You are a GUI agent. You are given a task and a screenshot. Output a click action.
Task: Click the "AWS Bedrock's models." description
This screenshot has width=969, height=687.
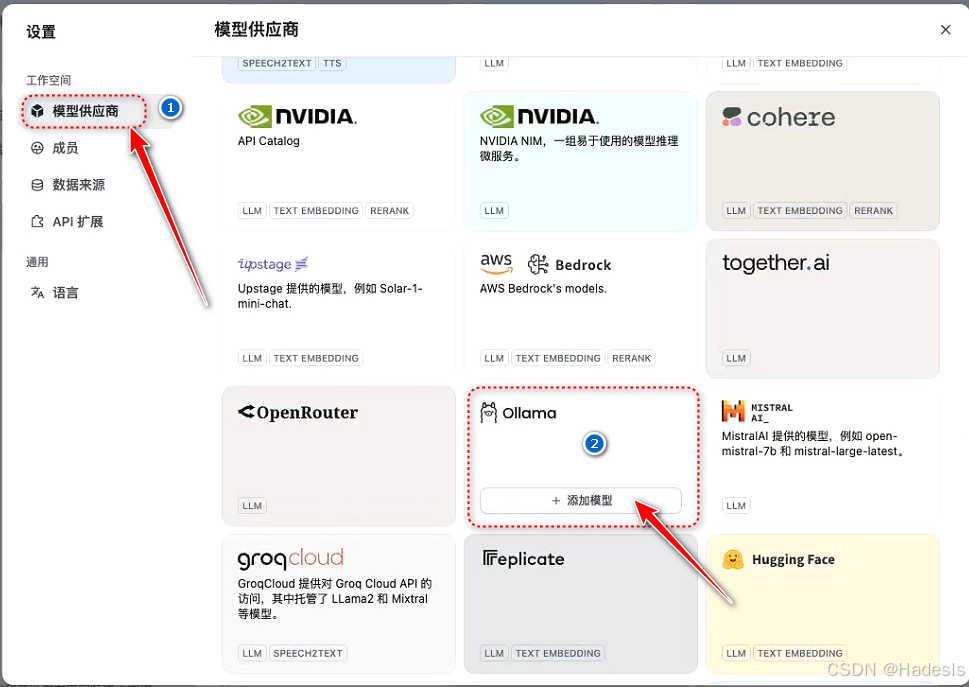tap(543, 289)
